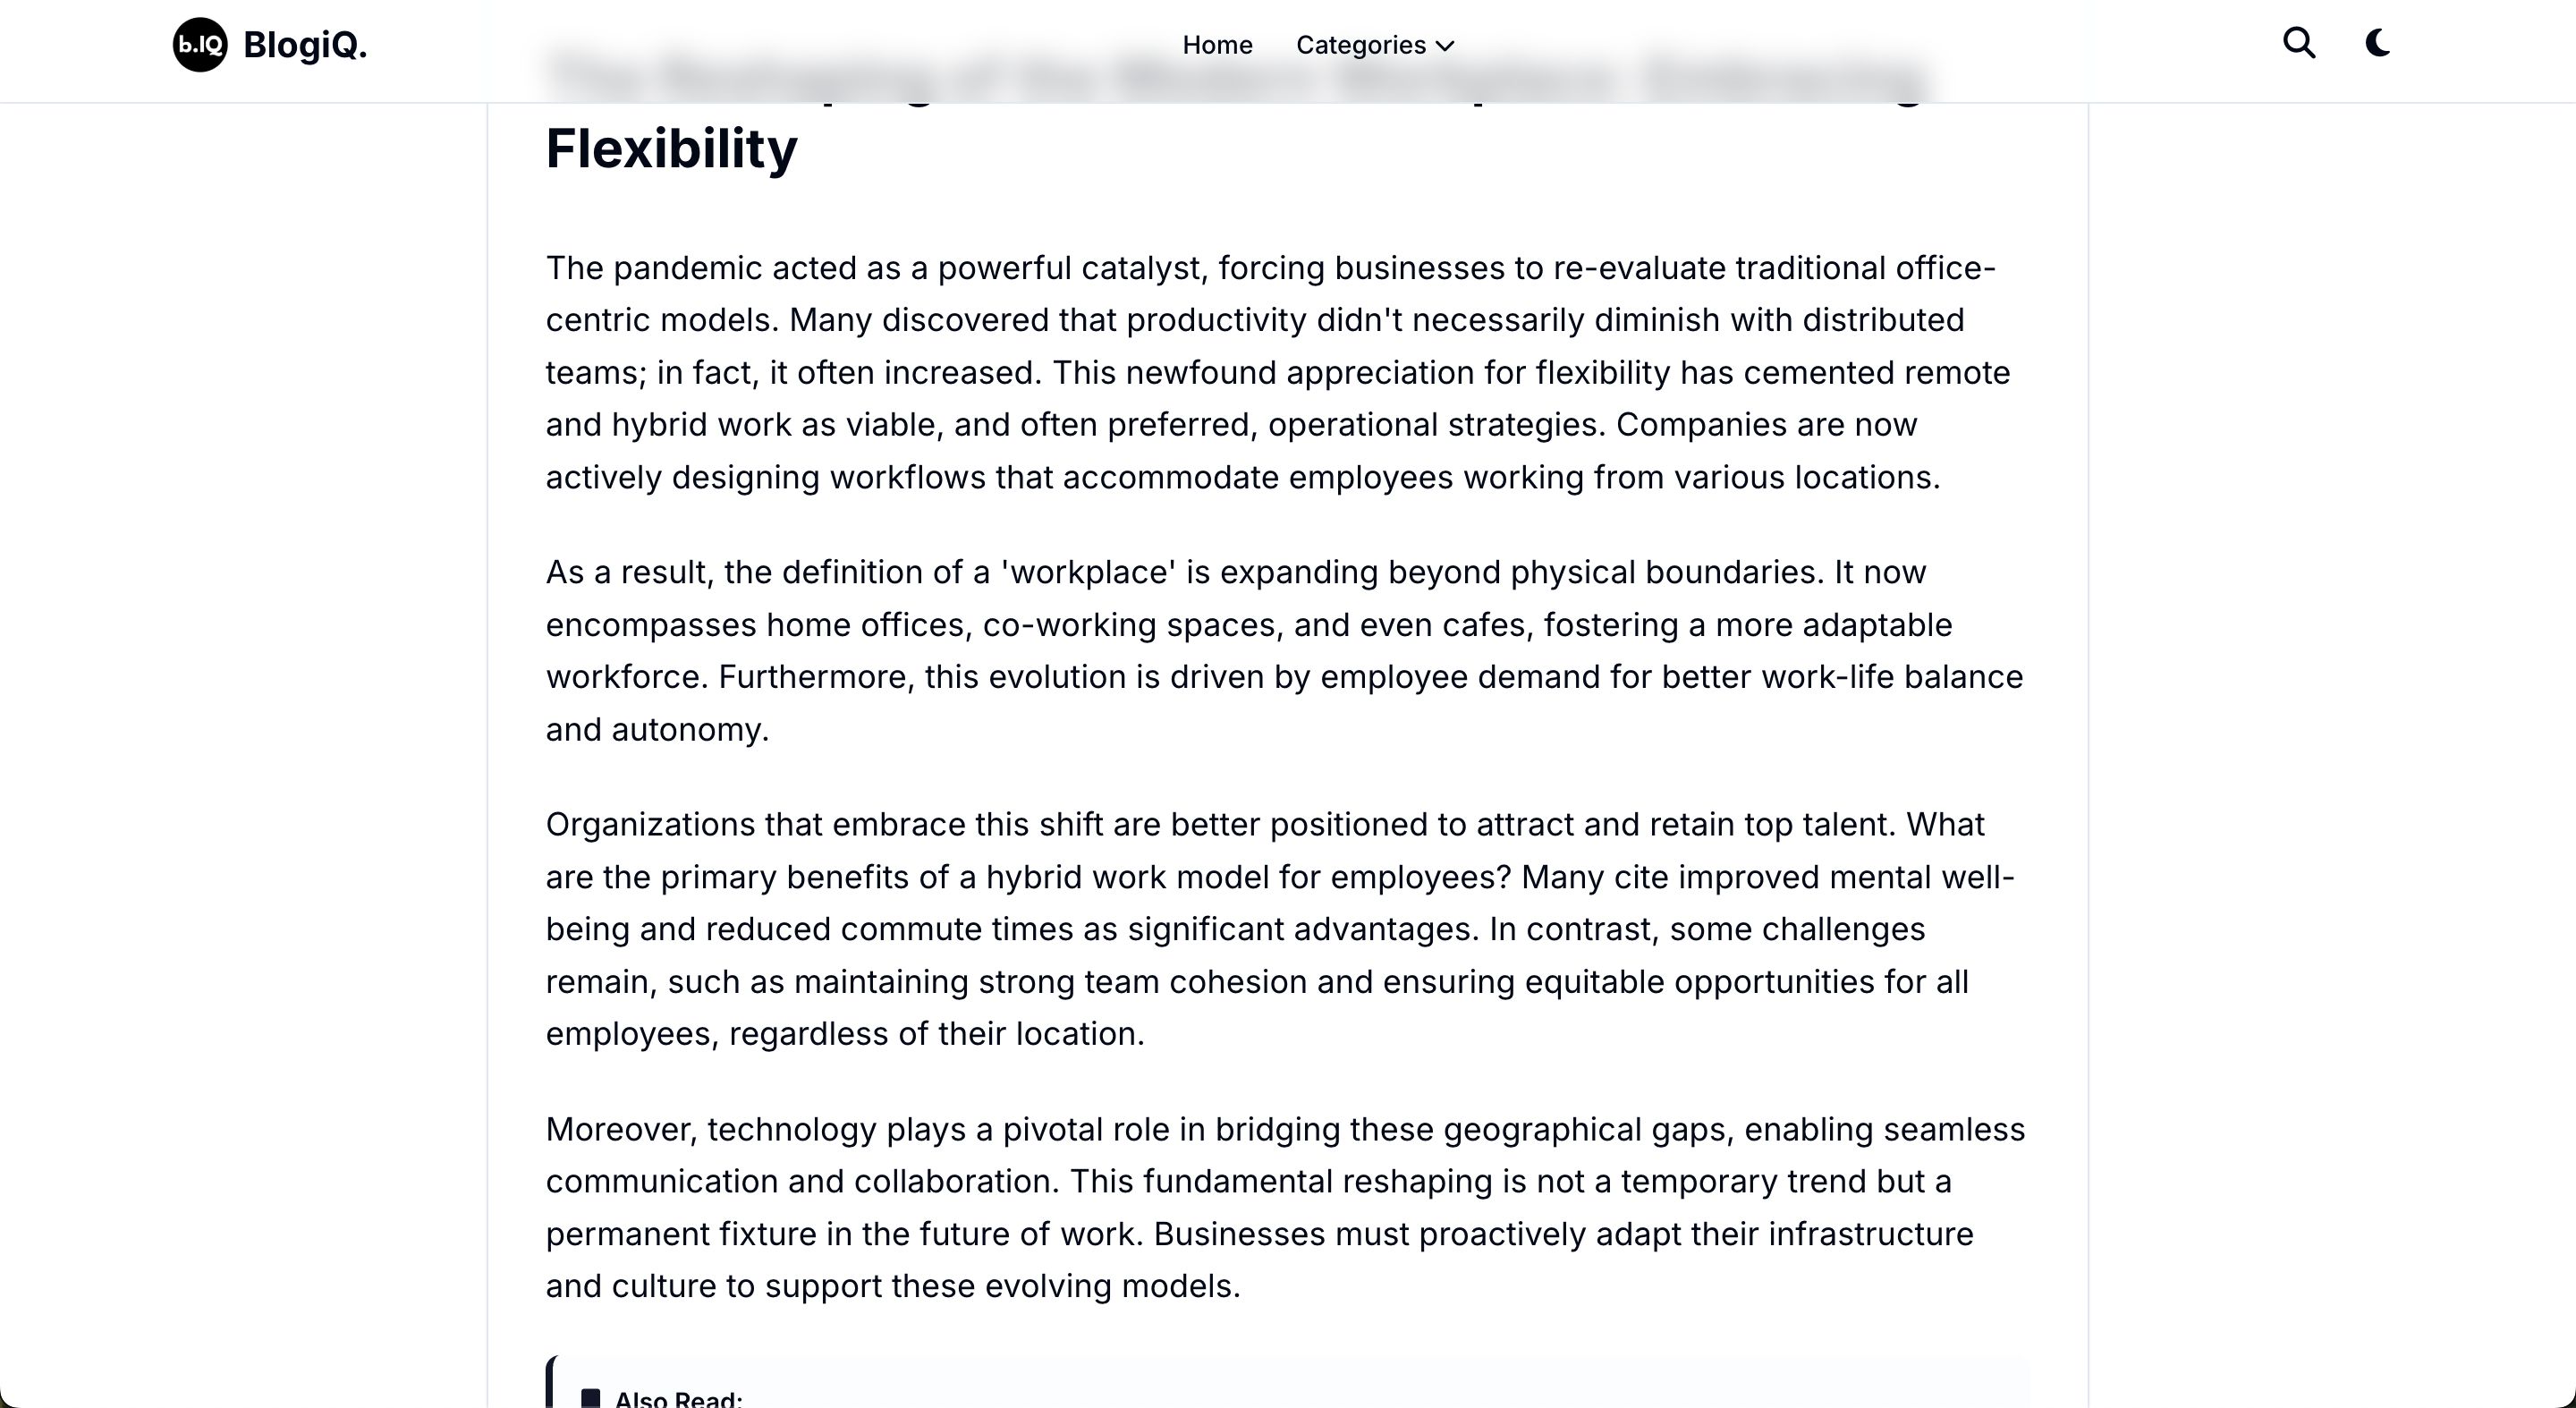Click paragraph starting "Moreover, technology plays"
The height and width of the screenshot is (1408, 2576).
(1270, 1207)
